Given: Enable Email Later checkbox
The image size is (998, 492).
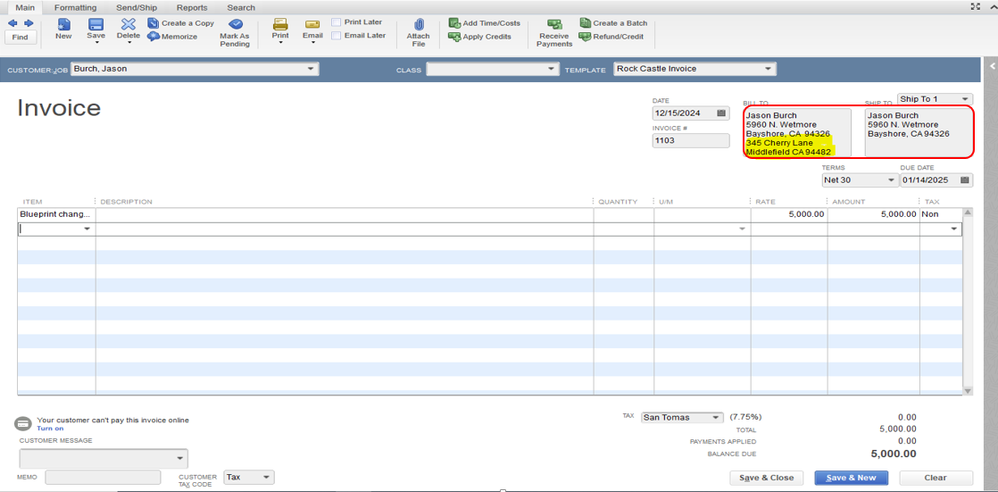Looking at the screenshot, I should [335, 36].
